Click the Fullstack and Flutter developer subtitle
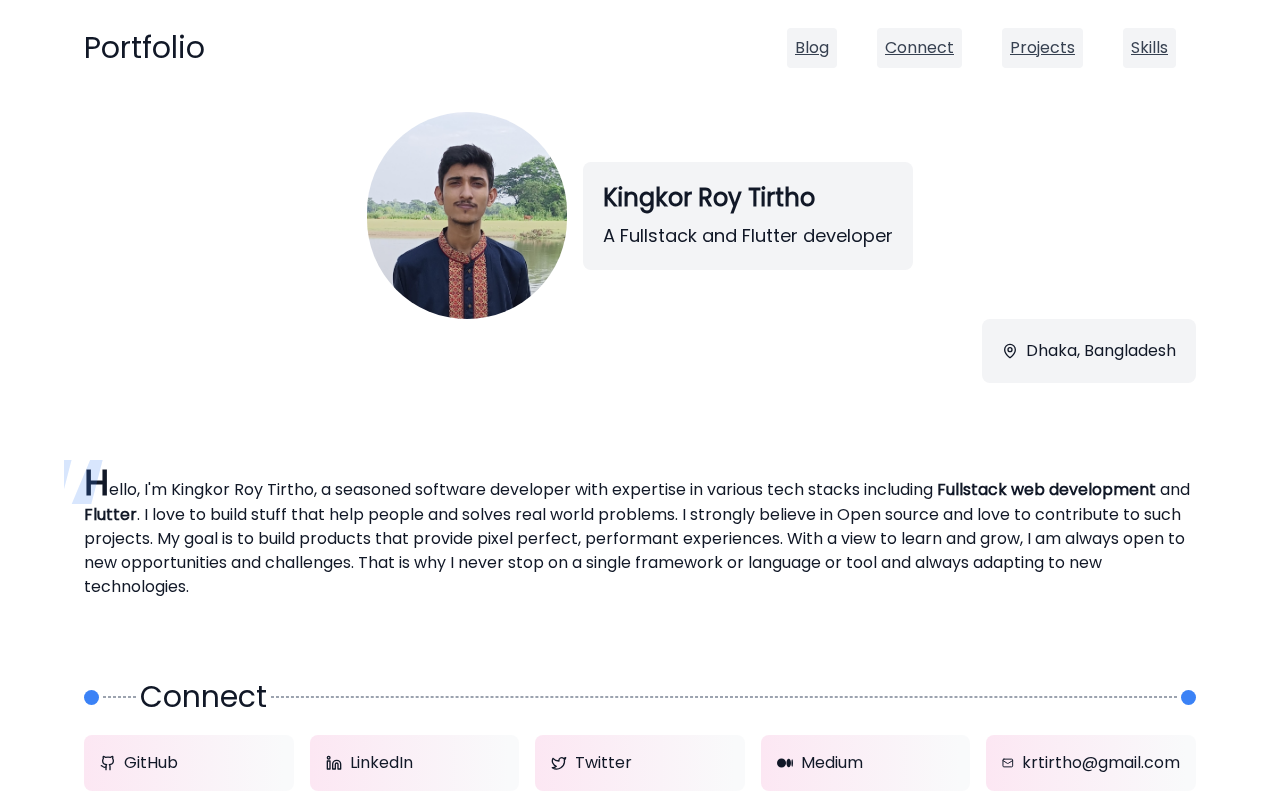 pyautogui.click(x=747, y=236)
